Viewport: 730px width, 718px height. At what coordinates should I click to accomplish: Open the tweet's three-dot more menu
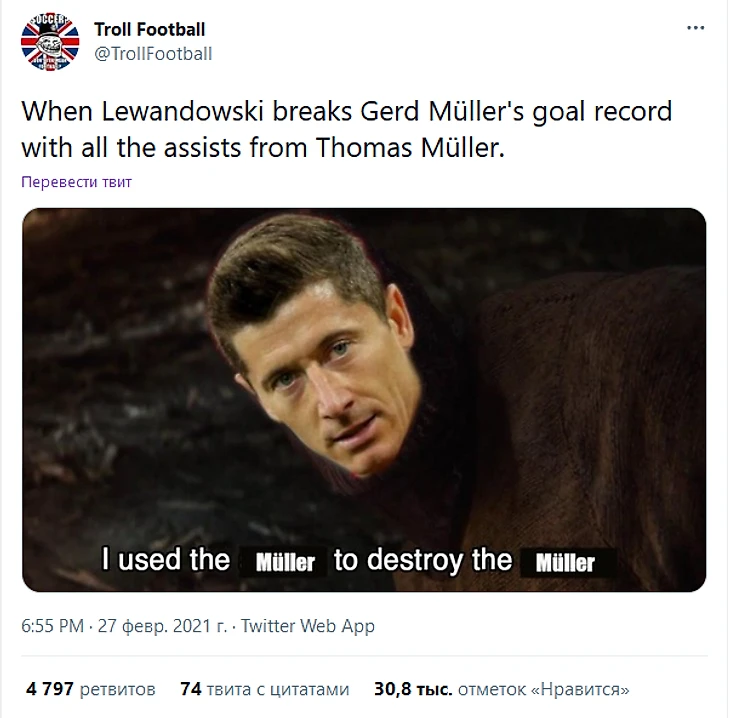(695, 29)
